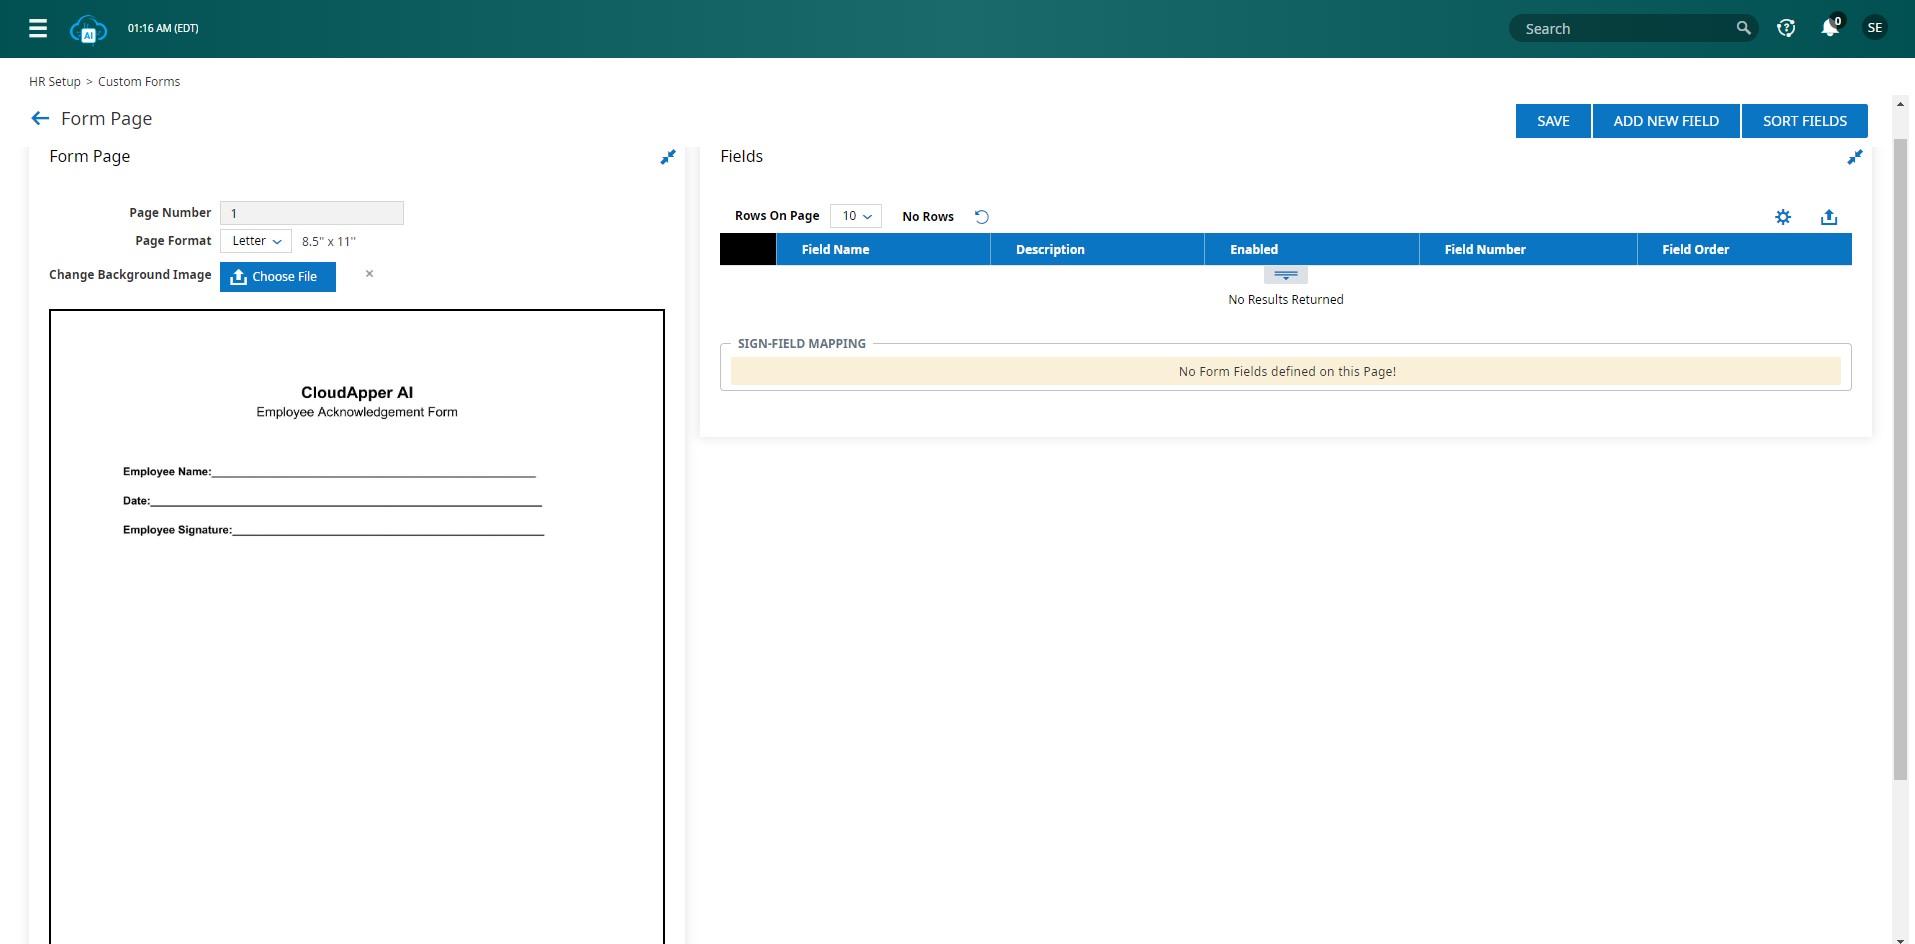The image size is (1915, 944).
Task: Click the Custom Forms breadcrumb
Action: (139, 82)
